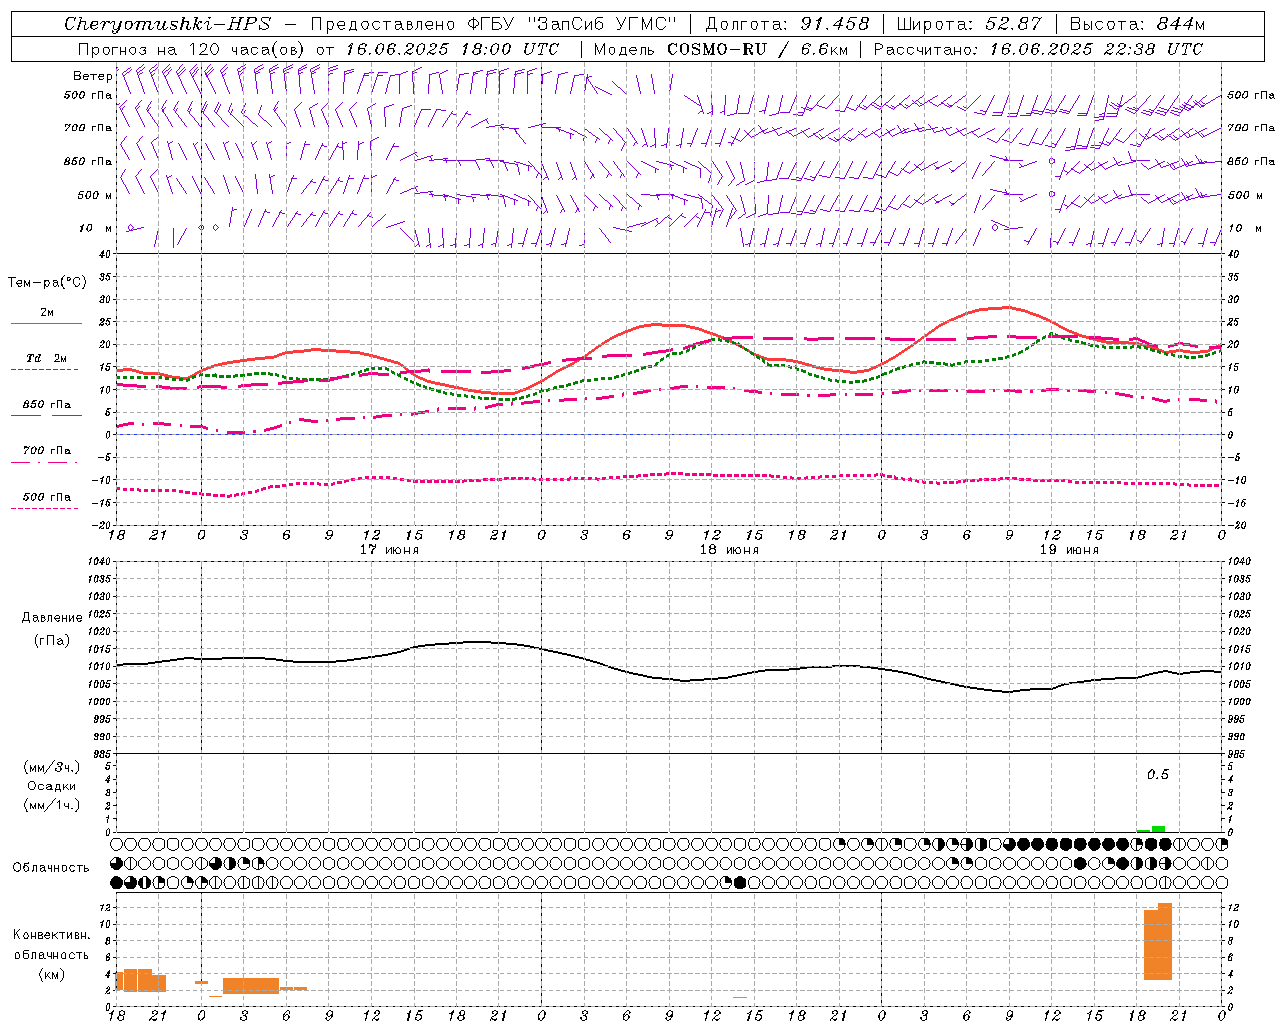Image resolution: width=1280 pixels, height=1024 pixels.
Task: Click the green precipitation bar on 19 июня
Action: 1158,828
